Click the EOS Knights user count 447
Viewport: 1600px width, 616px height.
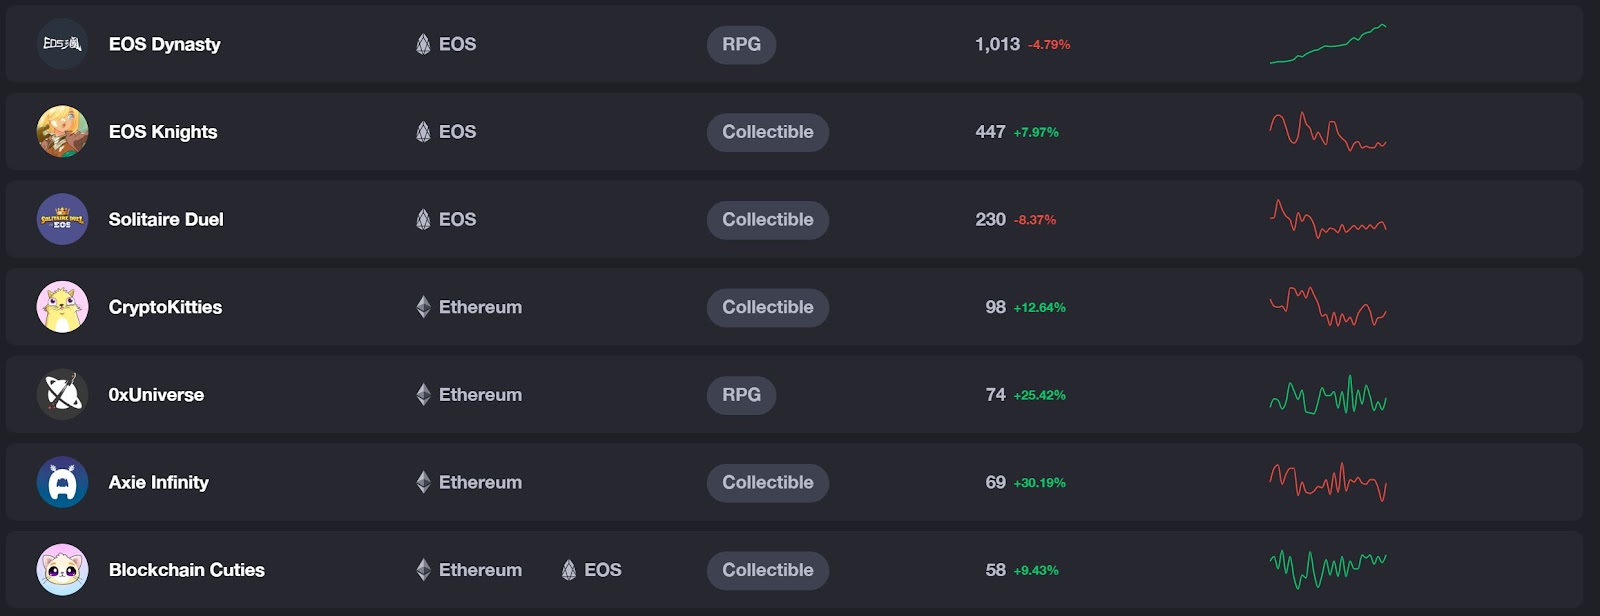(990, 132)
